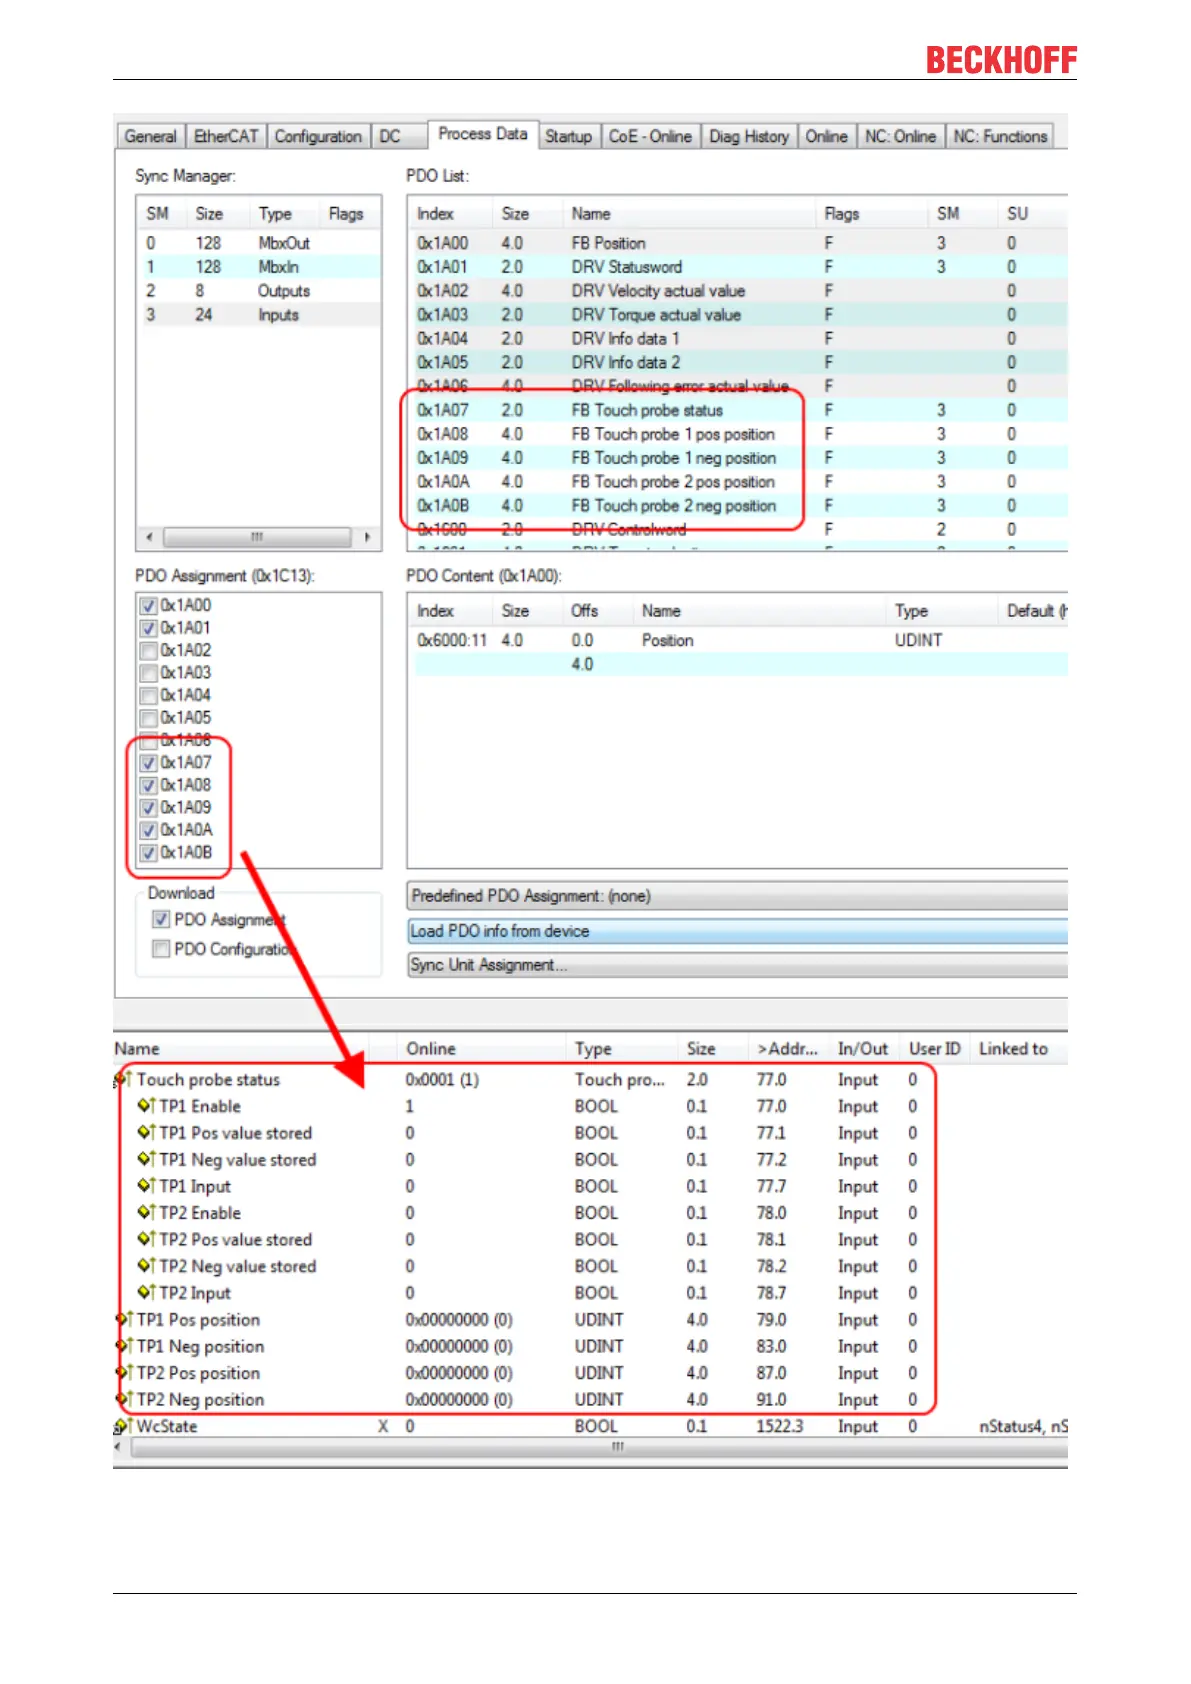1191x1684 pixels.
Task: Click the TP1 Pos position icon
Action: pos(124,1320)
